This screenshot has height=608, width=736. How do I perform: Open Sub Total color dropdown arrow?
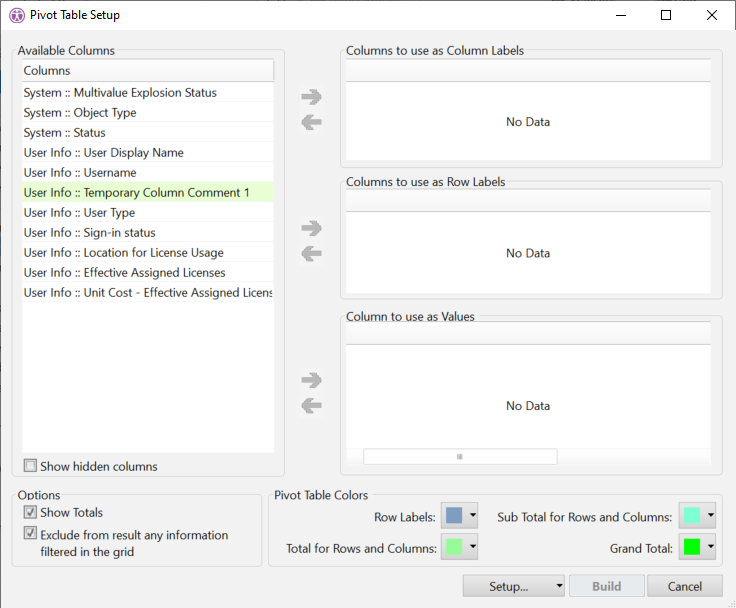click(710, 517)
